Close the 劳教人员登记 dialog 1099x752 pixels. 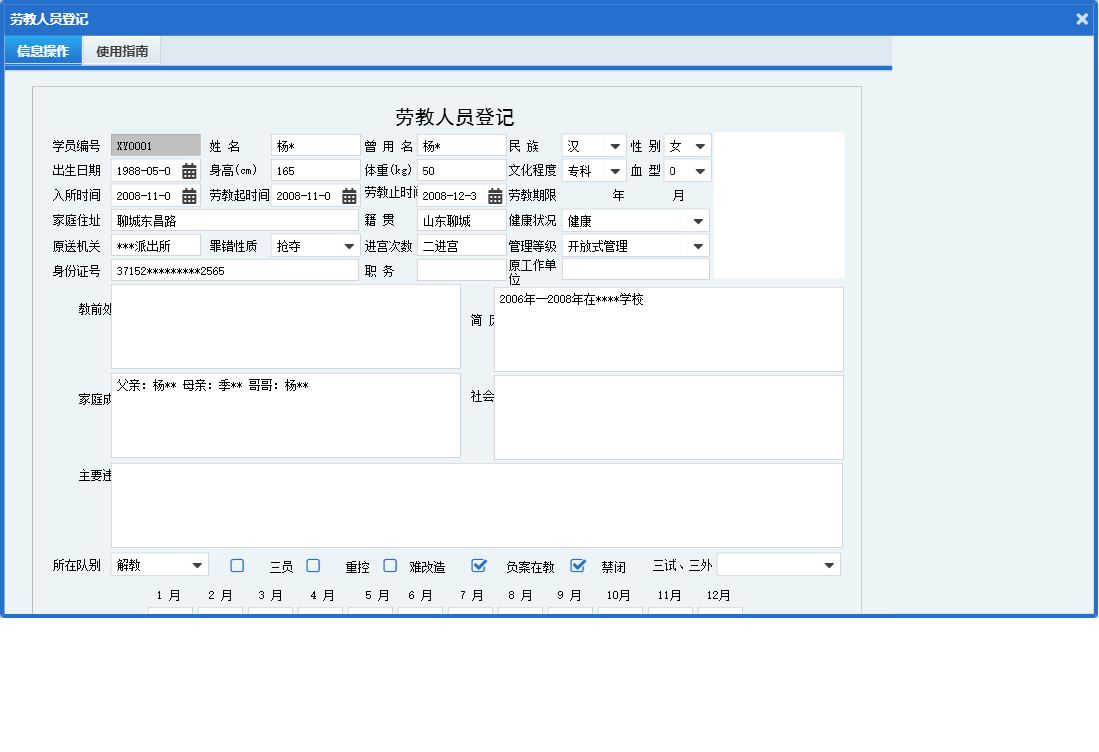click(x=1082, y=19)
